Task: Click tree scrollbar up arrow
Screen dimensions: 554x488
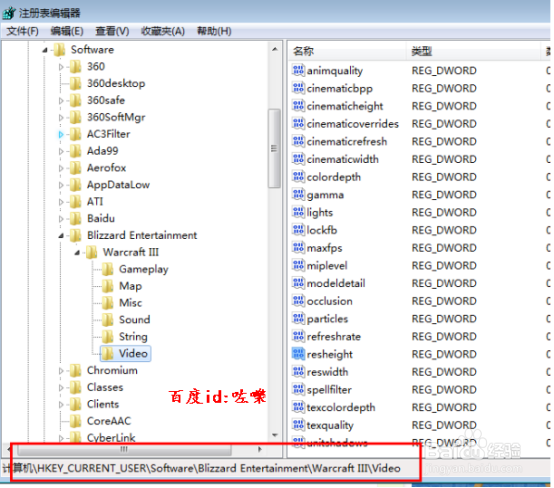Action: (x=275, y=49)
